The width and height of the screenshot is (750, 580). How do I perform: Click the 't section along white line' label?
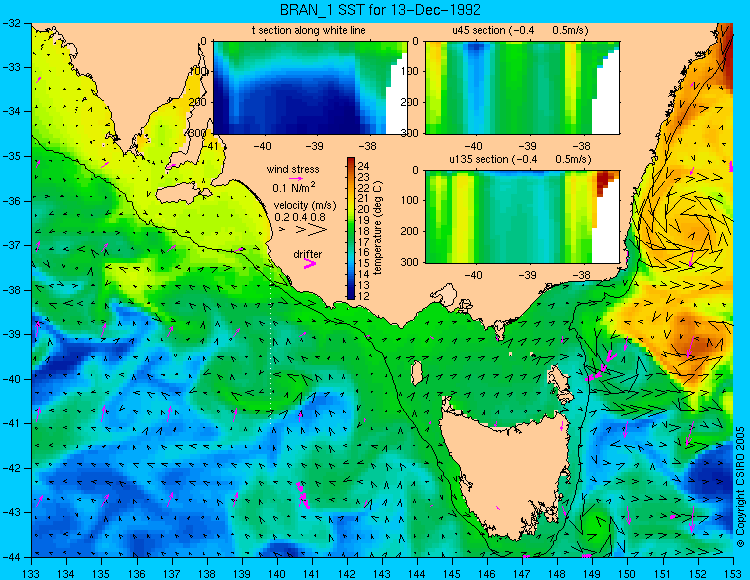click(309, 30)
